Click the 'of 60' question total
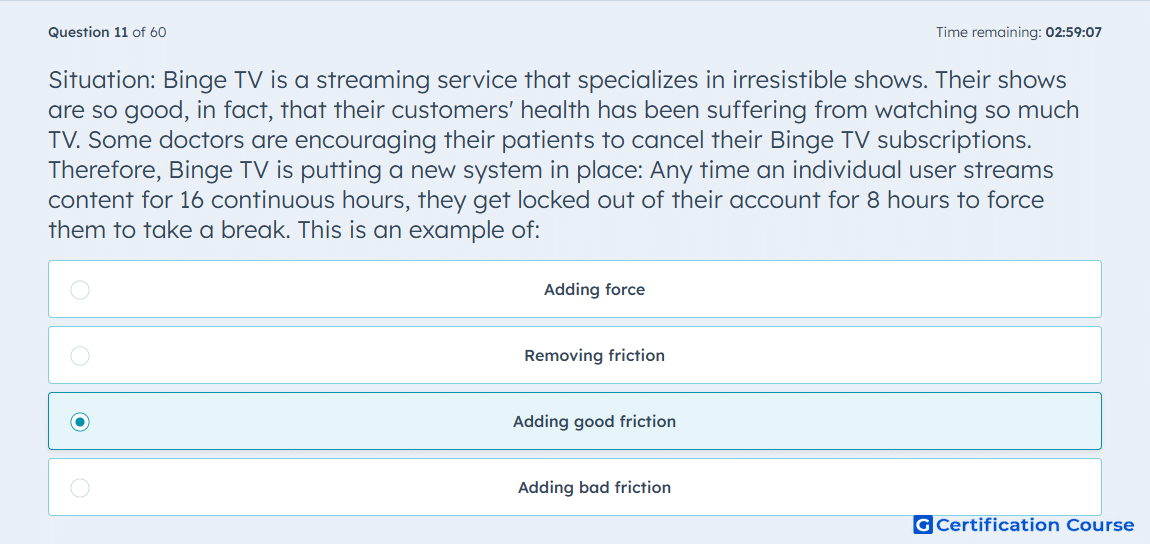 [x=149, y=32]
